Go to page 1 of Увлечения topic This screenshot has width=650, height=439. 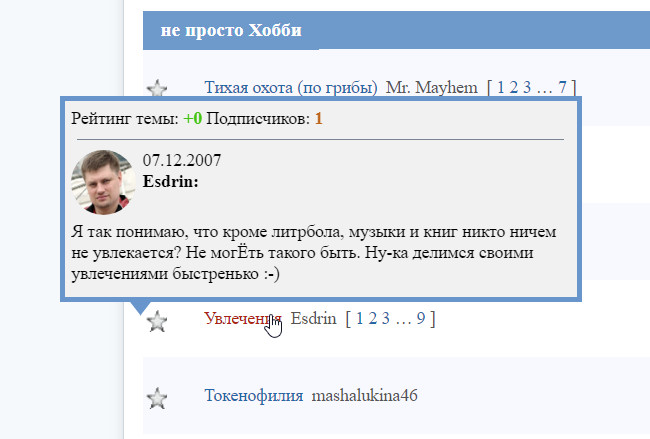click(x=359, y=318)
